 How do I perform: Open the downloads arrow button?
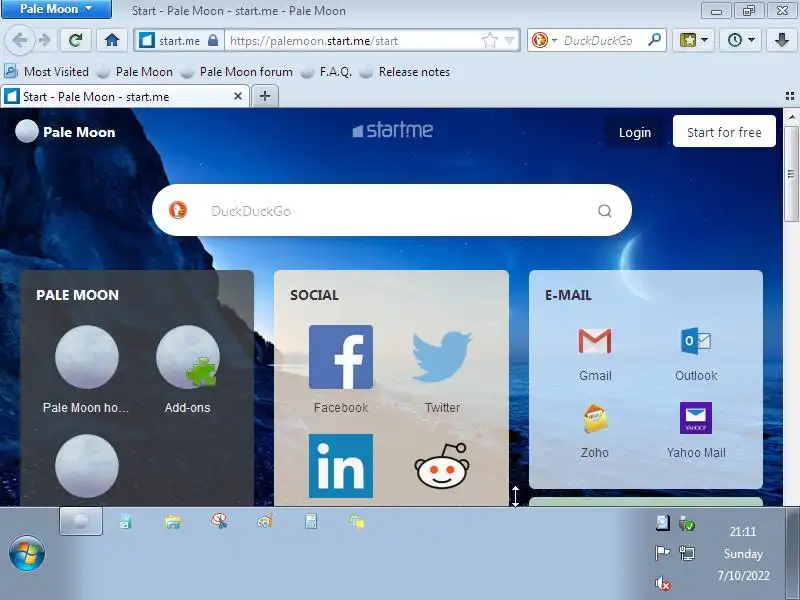[782, 40]
